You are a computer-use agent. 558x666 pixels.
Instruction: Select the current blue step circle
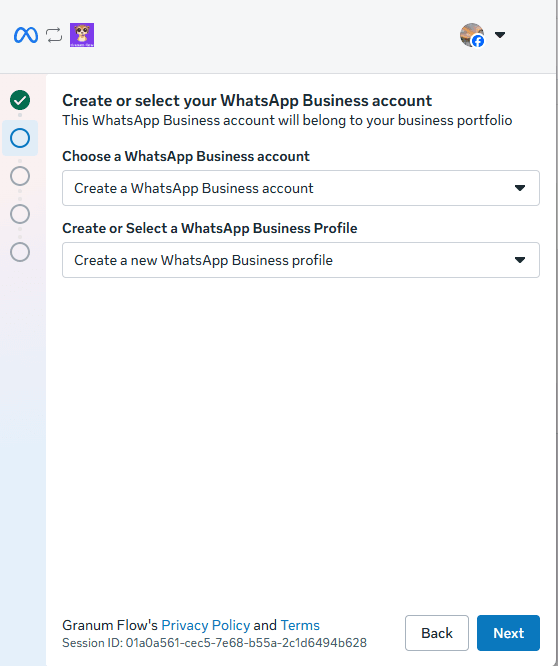20,138
